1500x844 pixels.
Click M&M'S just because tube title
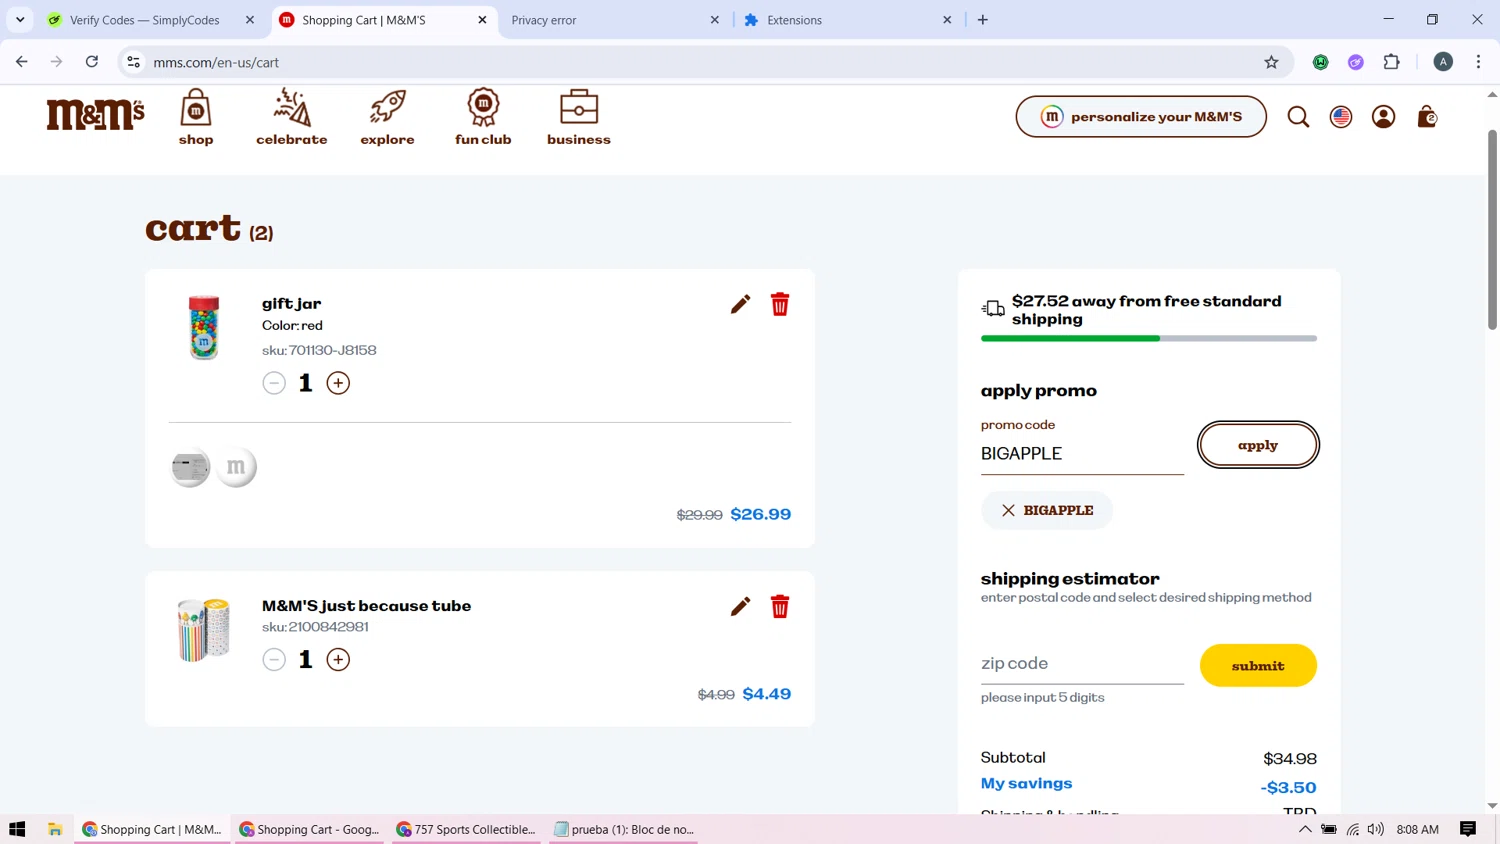click(x=366, y=606)
